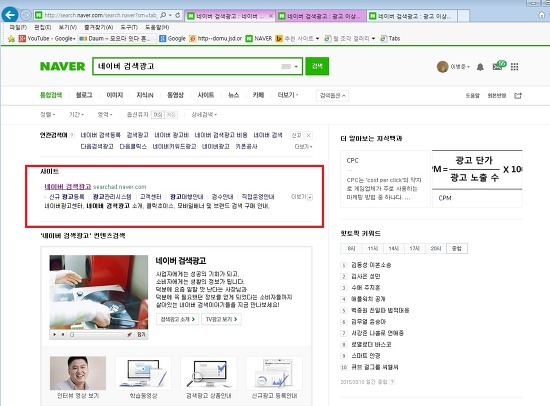
Task: Toggle the 옵션유지 on/off switch
Action: pyautogui.click(x=164, y=114)
